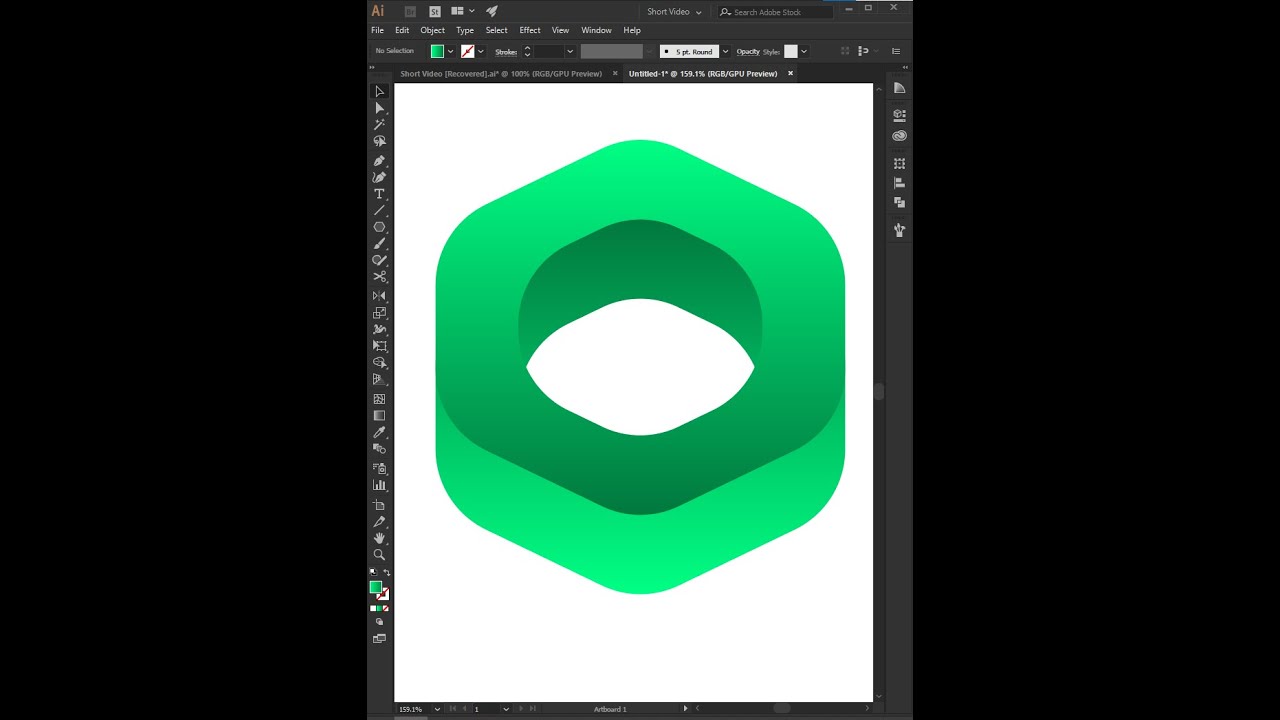The height and width of the screenshot is (720, 1280).
Task: Reset default fill and stroke
Action: click(x=373, y=573)
